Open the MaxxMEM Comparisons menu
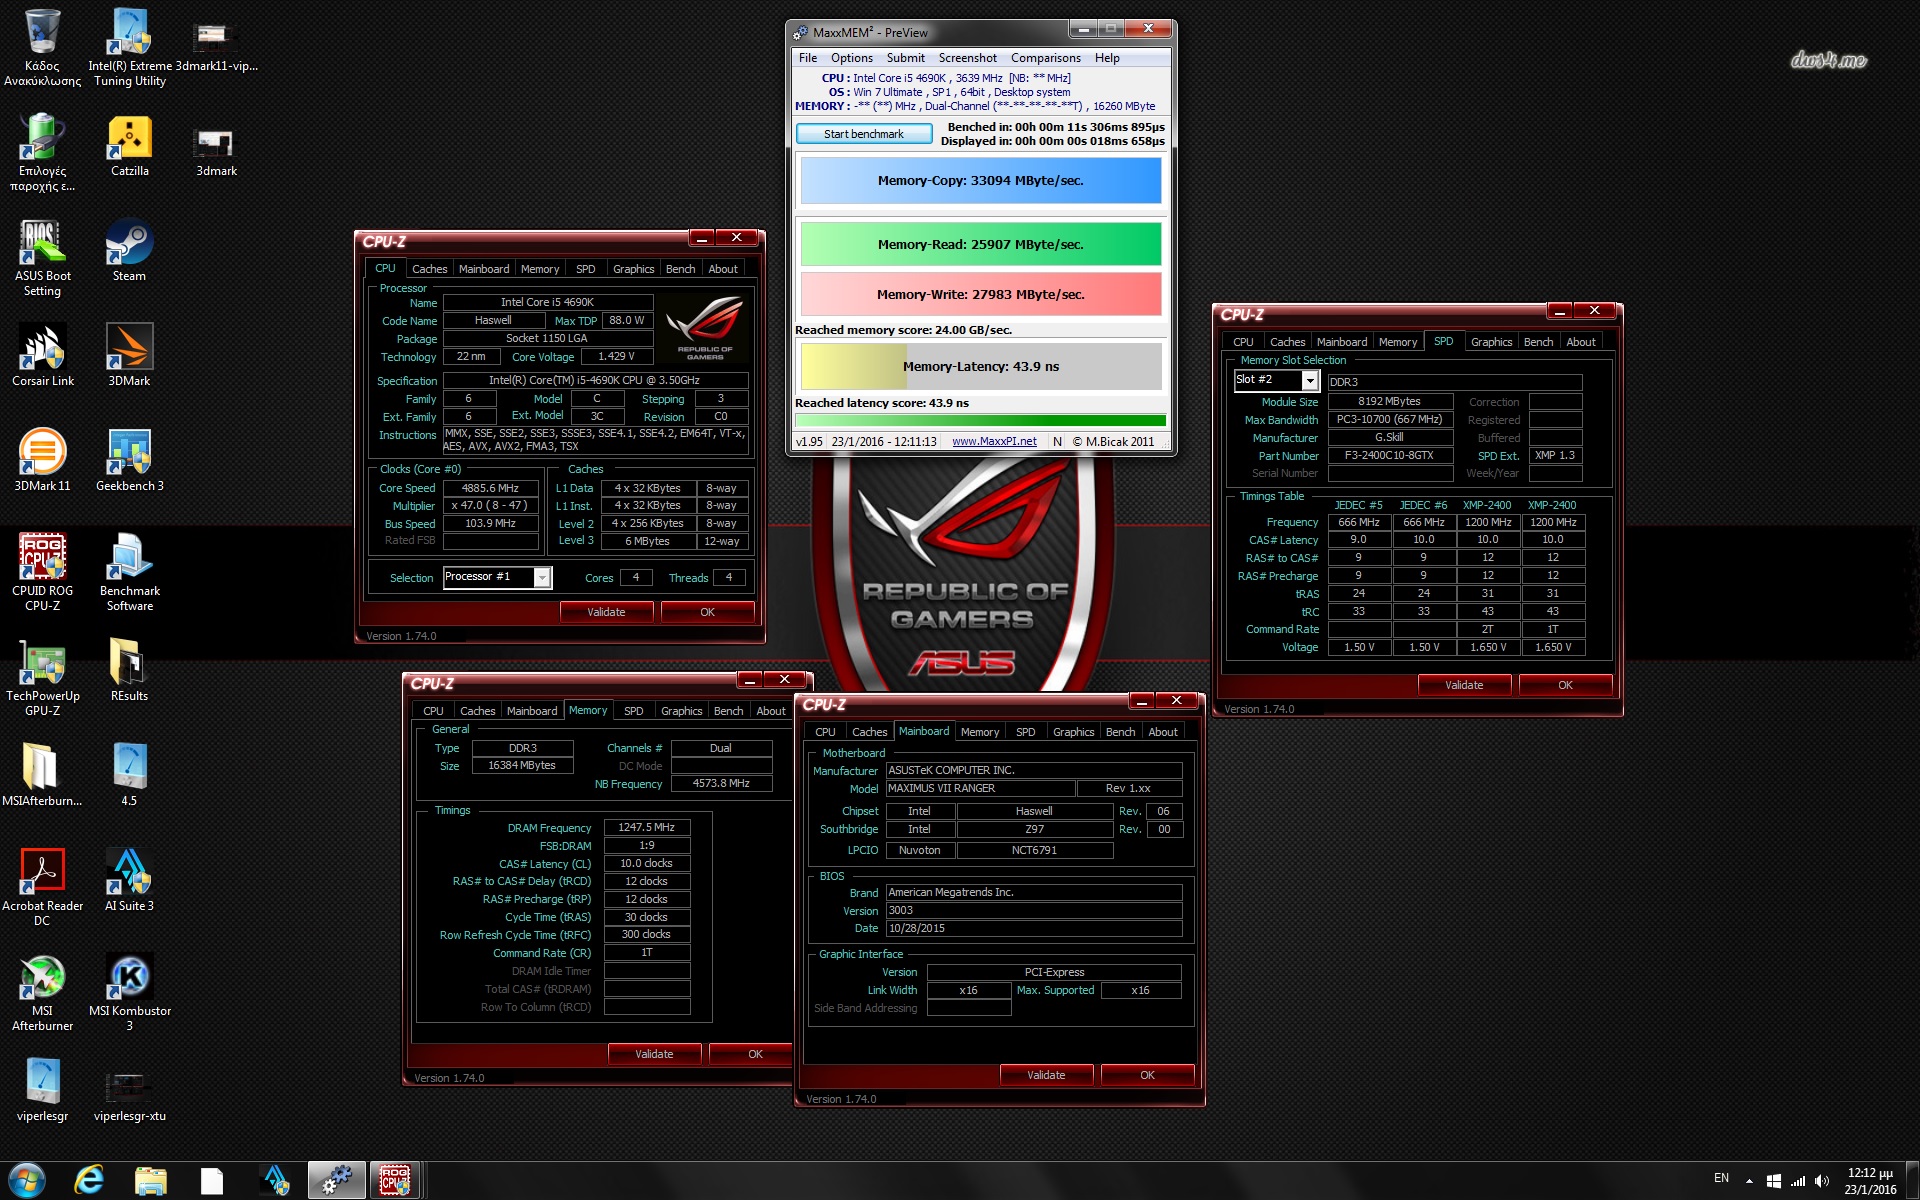This screenshot has height=1200, width=1920. [1046, 58]
